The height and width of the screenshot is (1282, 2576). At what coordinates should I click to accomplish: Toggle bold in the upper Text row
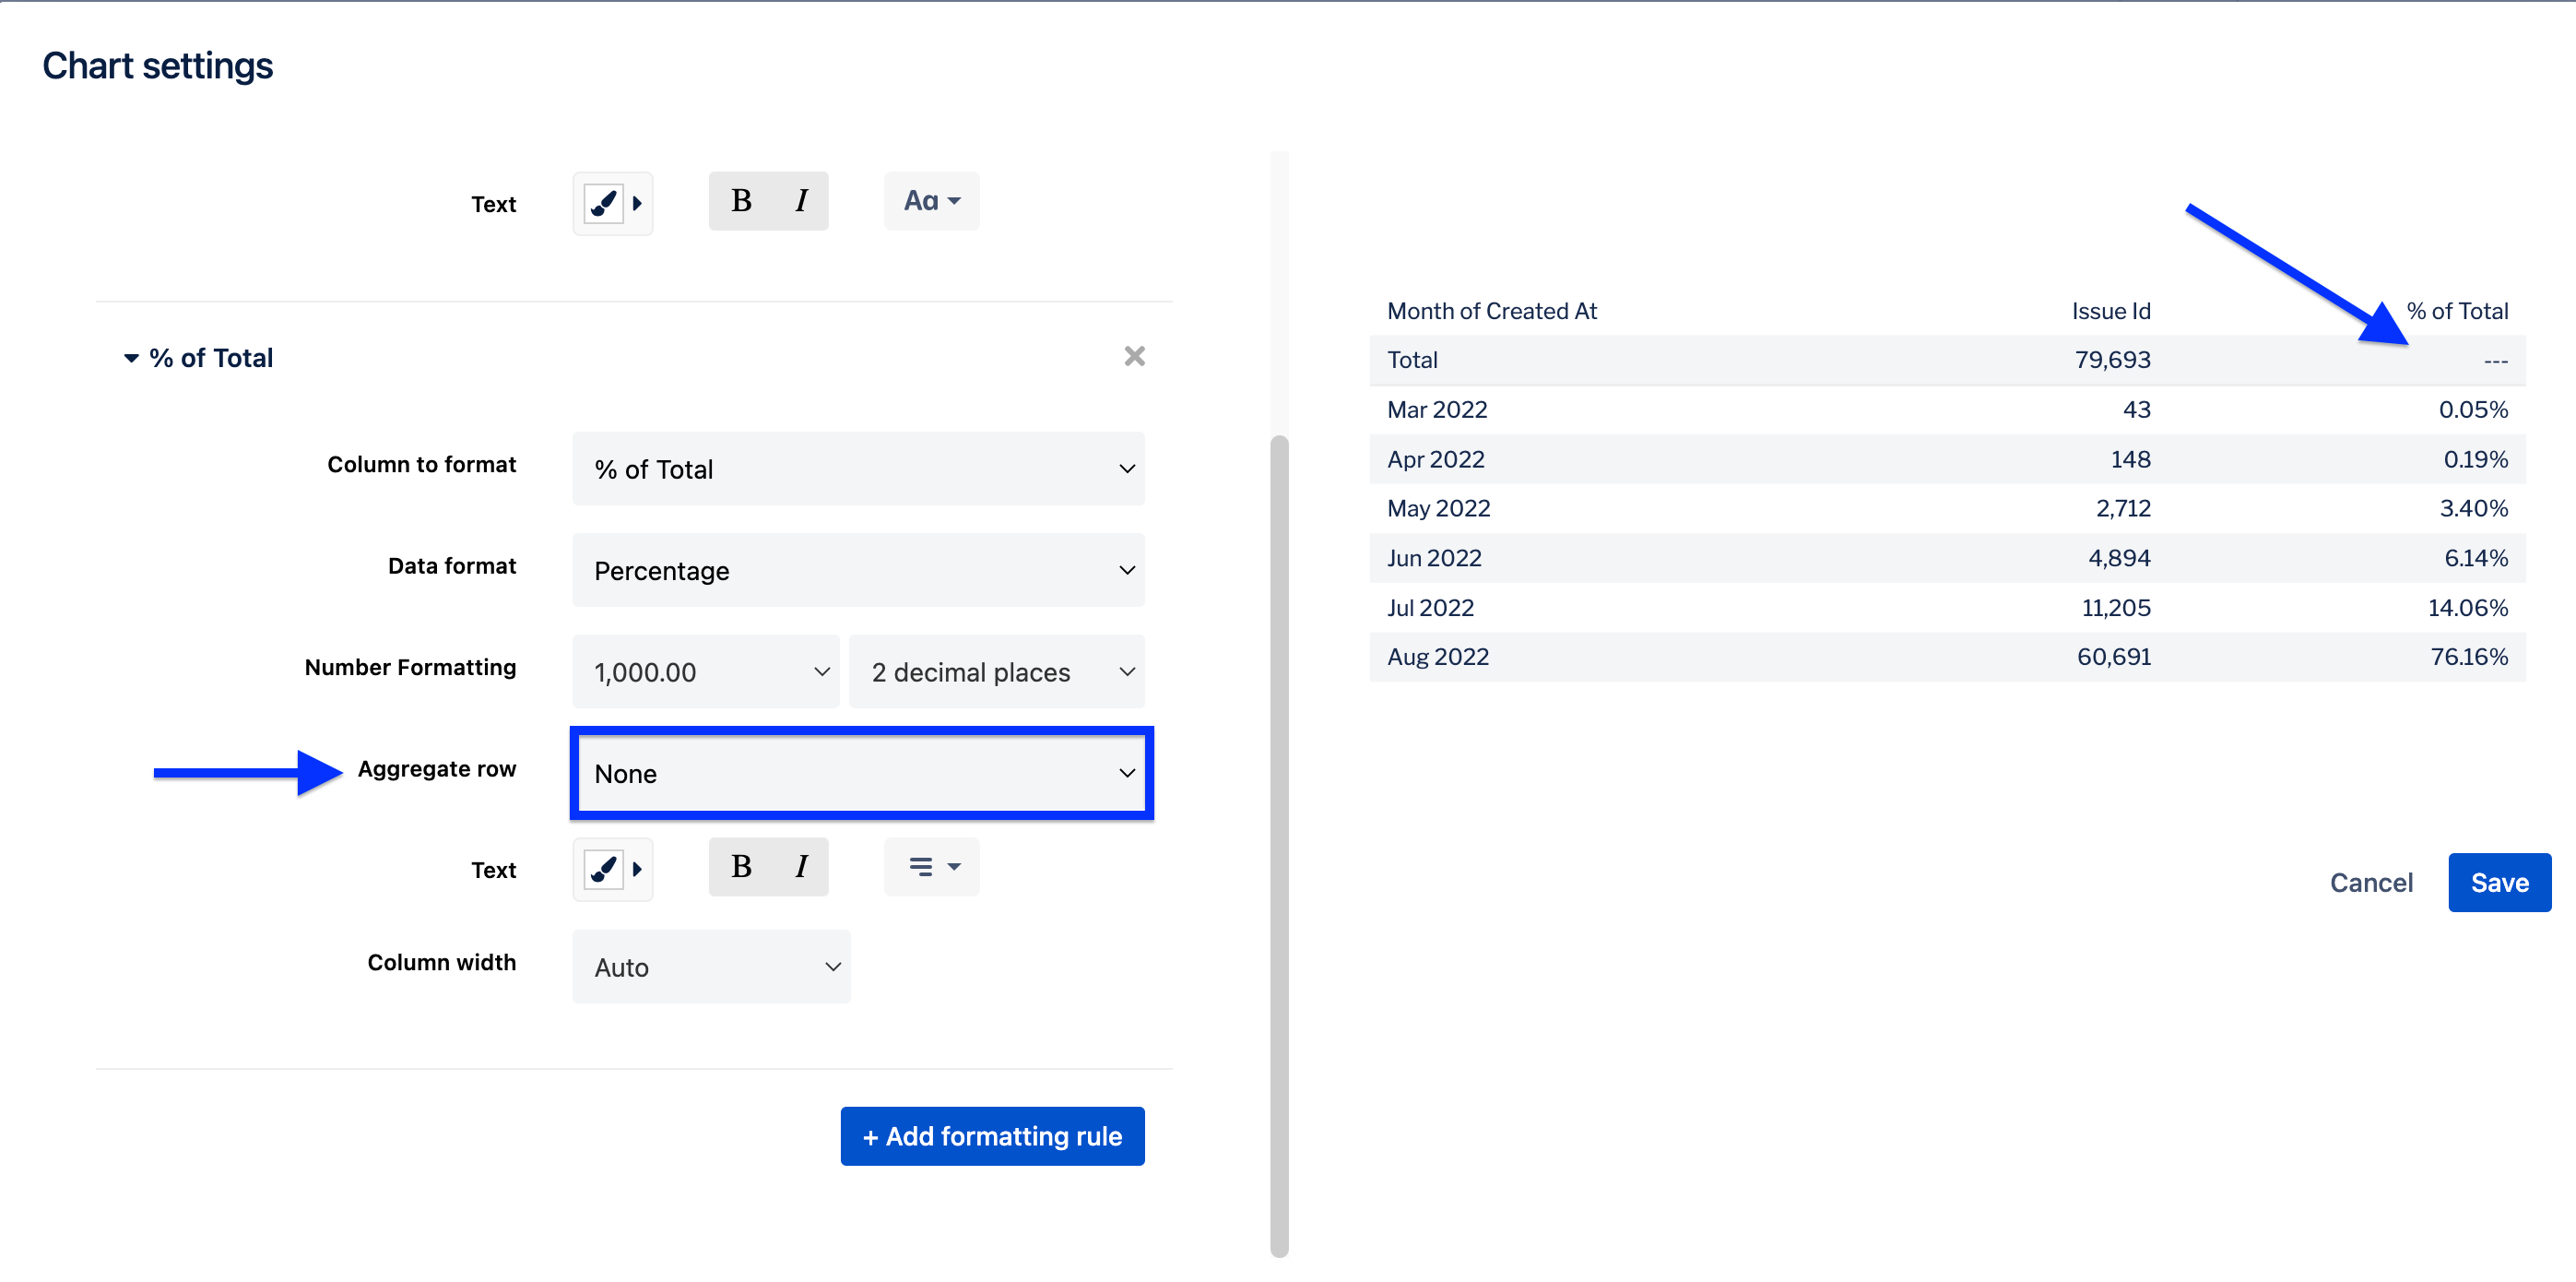pyautogui.click(x=741, y=201)
